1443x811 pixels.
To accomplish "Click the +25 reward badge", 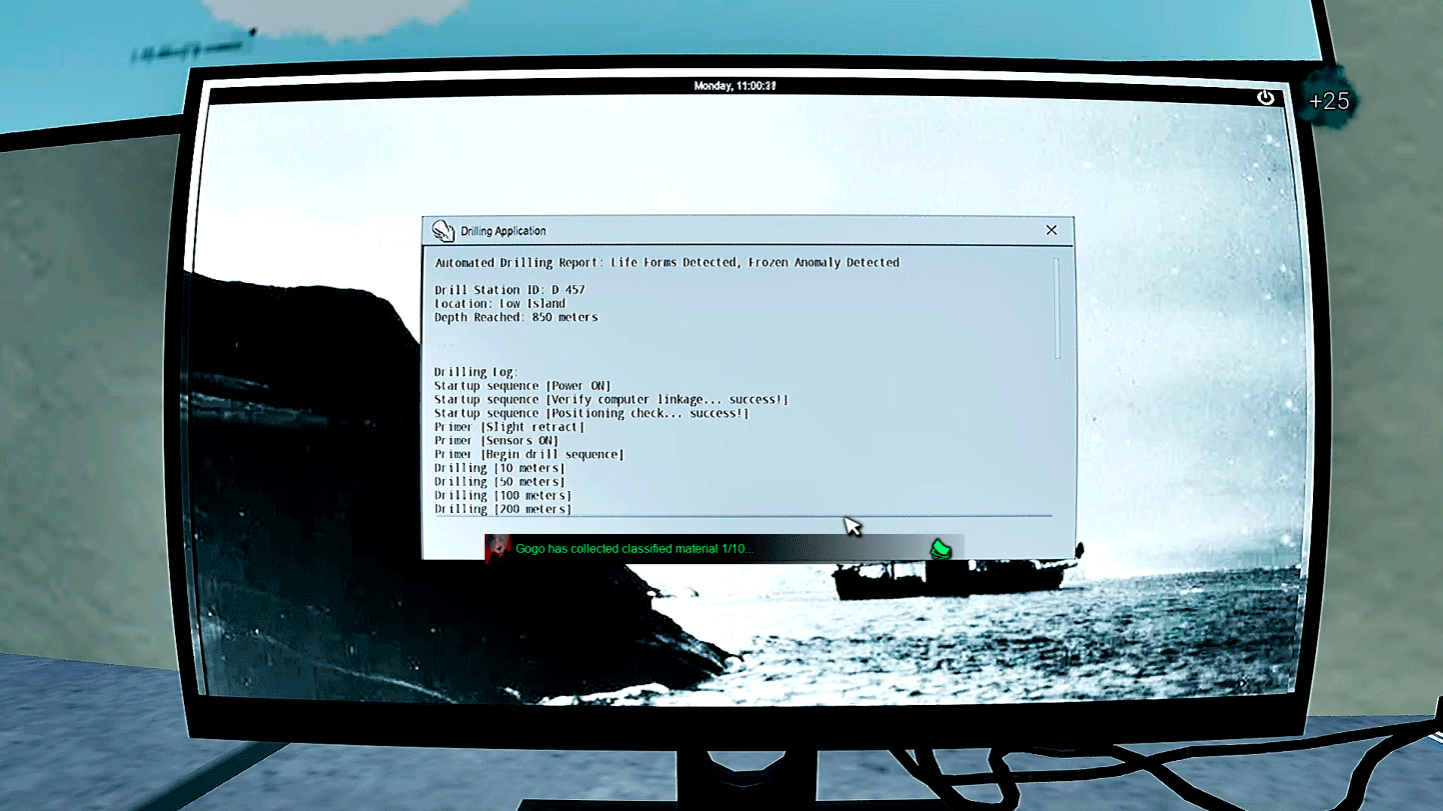I will click(1329, 101).
